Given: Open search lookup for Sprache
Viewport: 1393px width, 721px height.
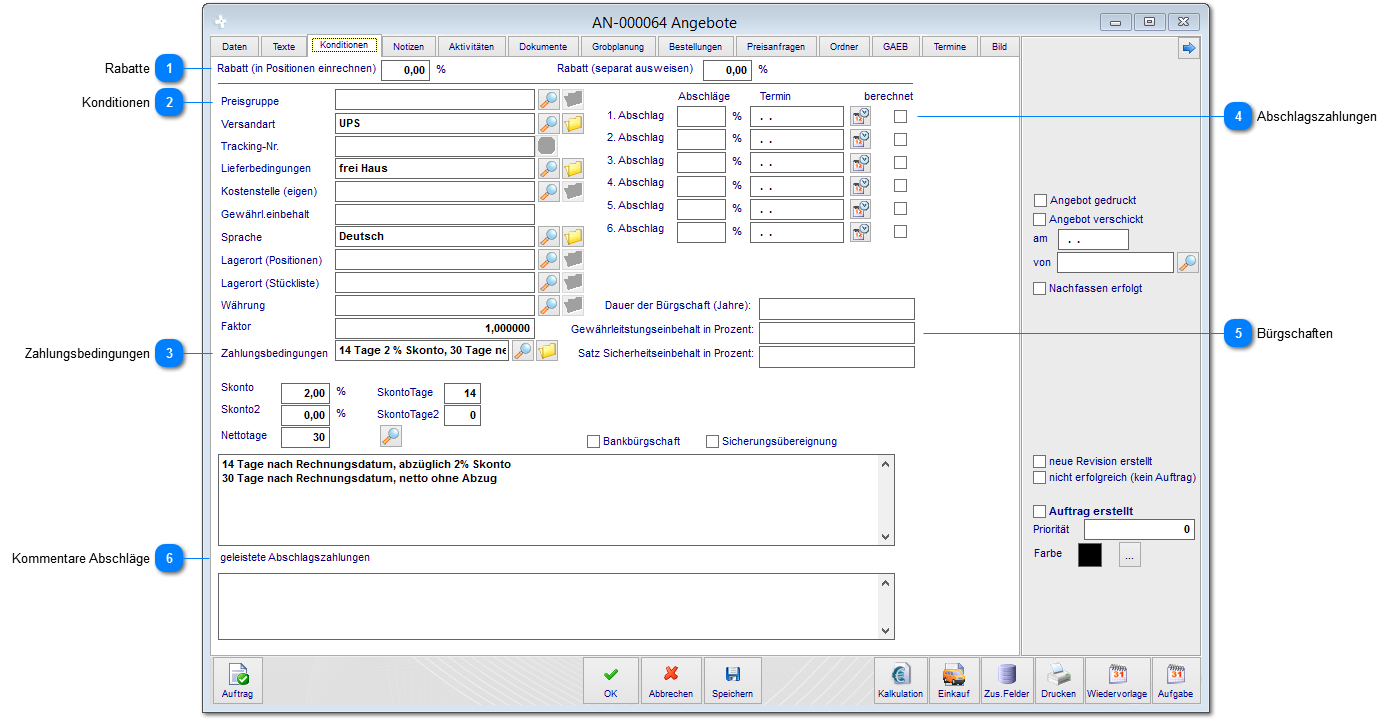Looking at the screenshot, I should tap(549, 236).
